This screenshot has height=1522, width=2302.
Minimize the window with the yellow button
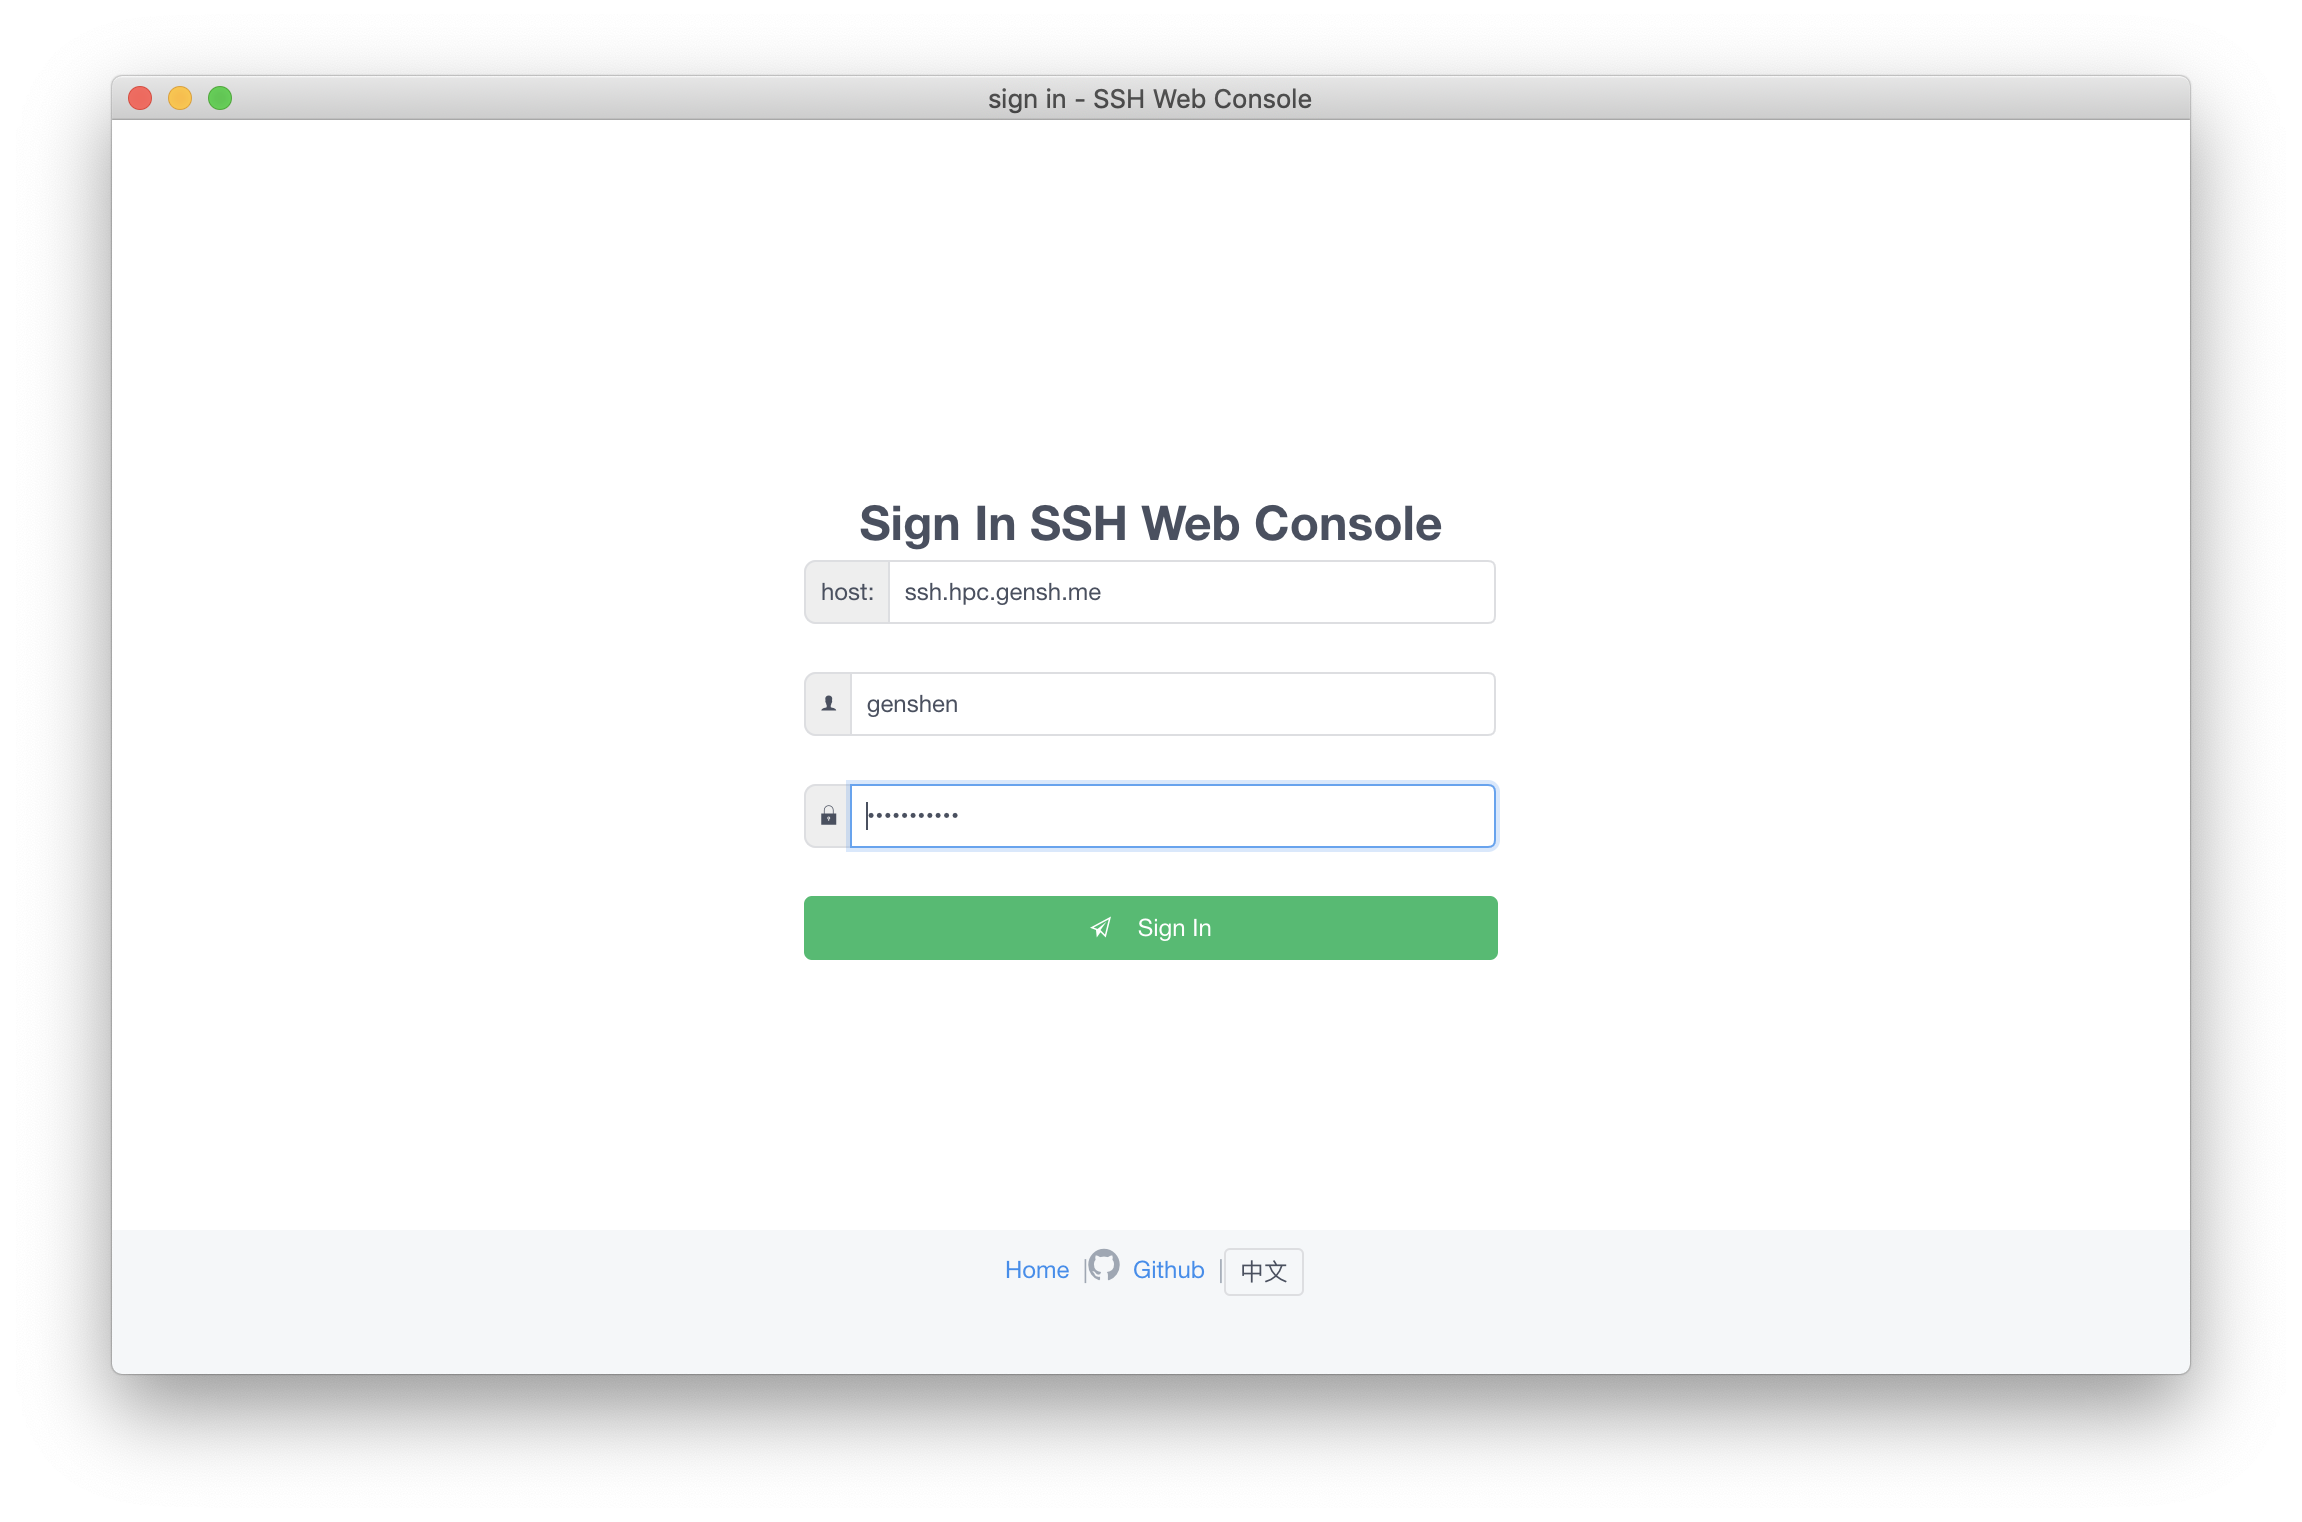coord(180,98)
